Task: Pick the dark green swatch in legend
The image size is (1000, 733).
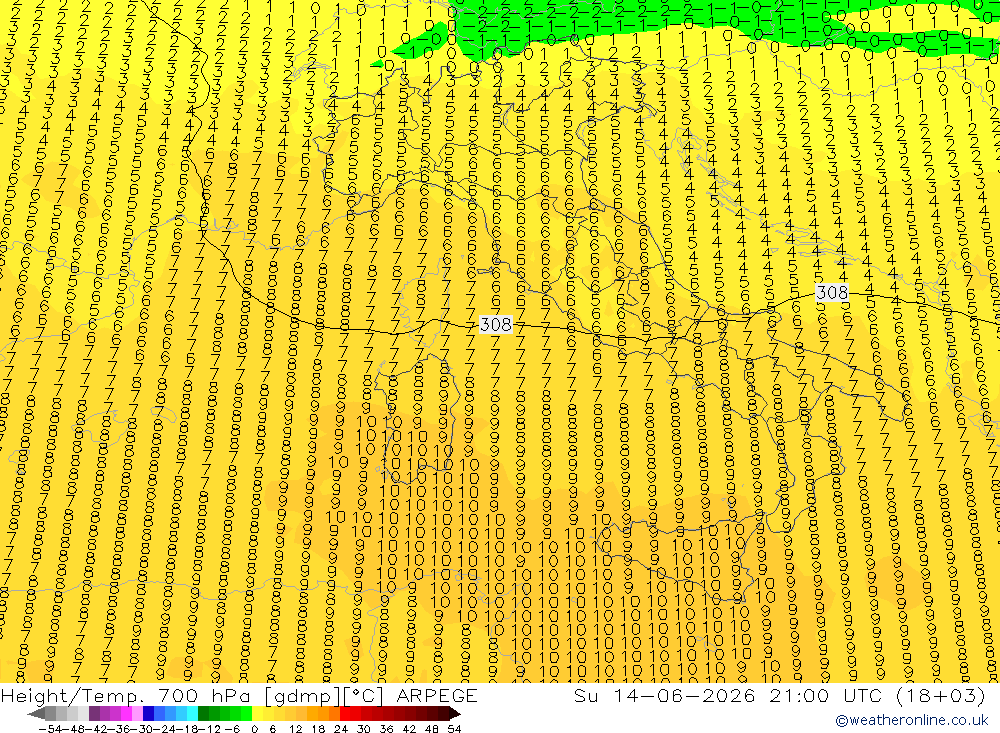Action: 203,713
